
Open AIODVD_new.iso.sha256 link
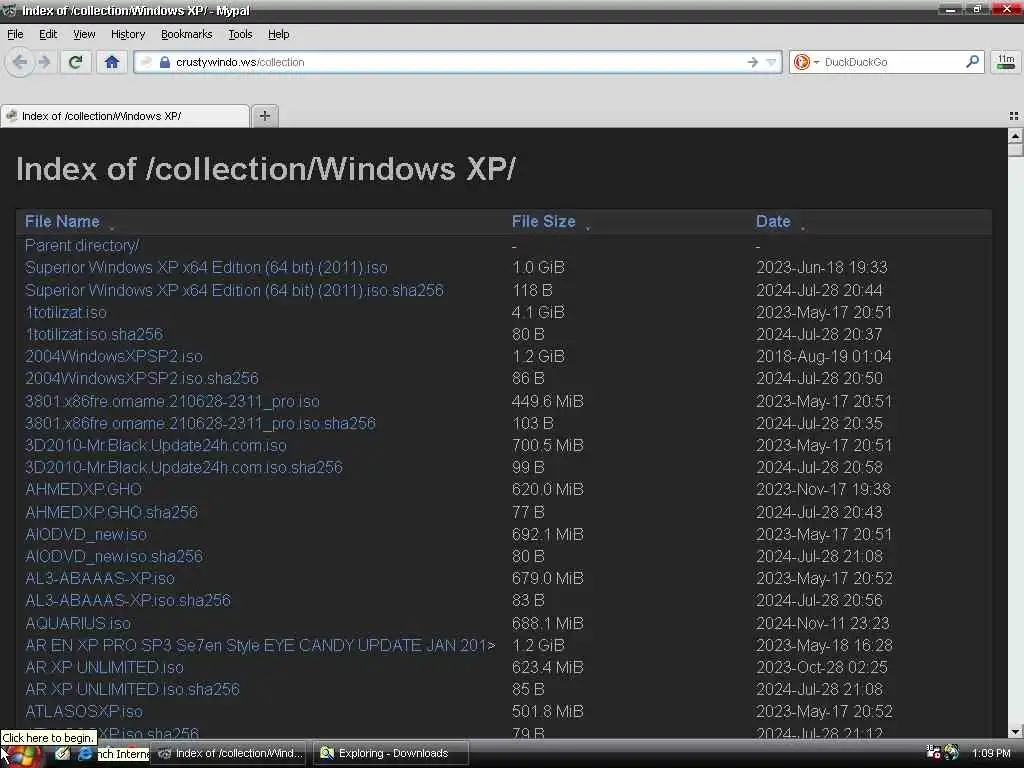pyautogui.click(x=114, y=556)
